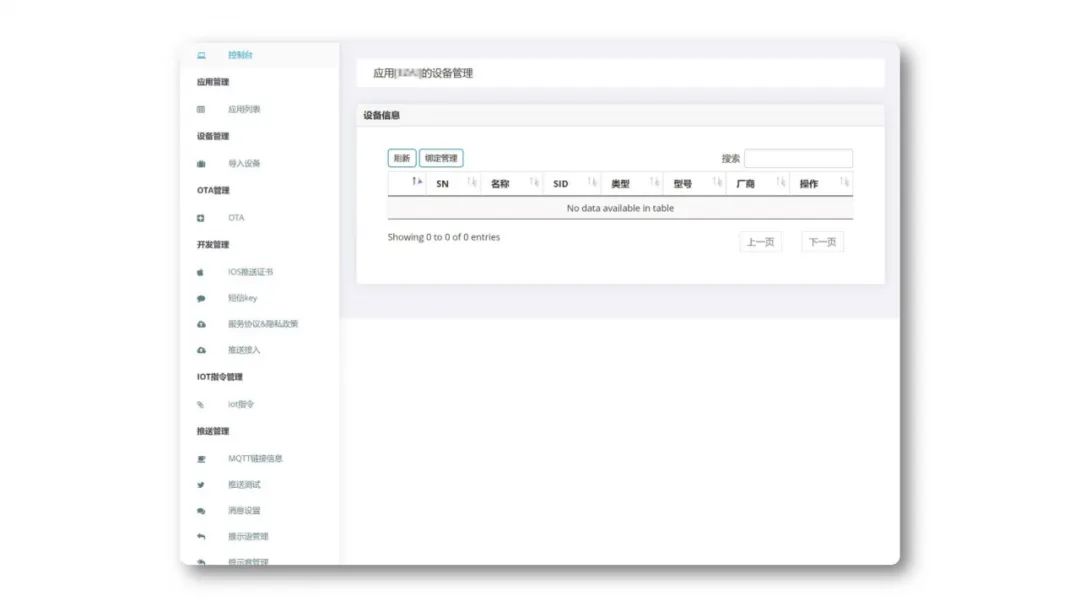Sort table by 类型 column
Image resolution: width=1080 pixels, height=607 pixels.
click(x=632, y=184)
